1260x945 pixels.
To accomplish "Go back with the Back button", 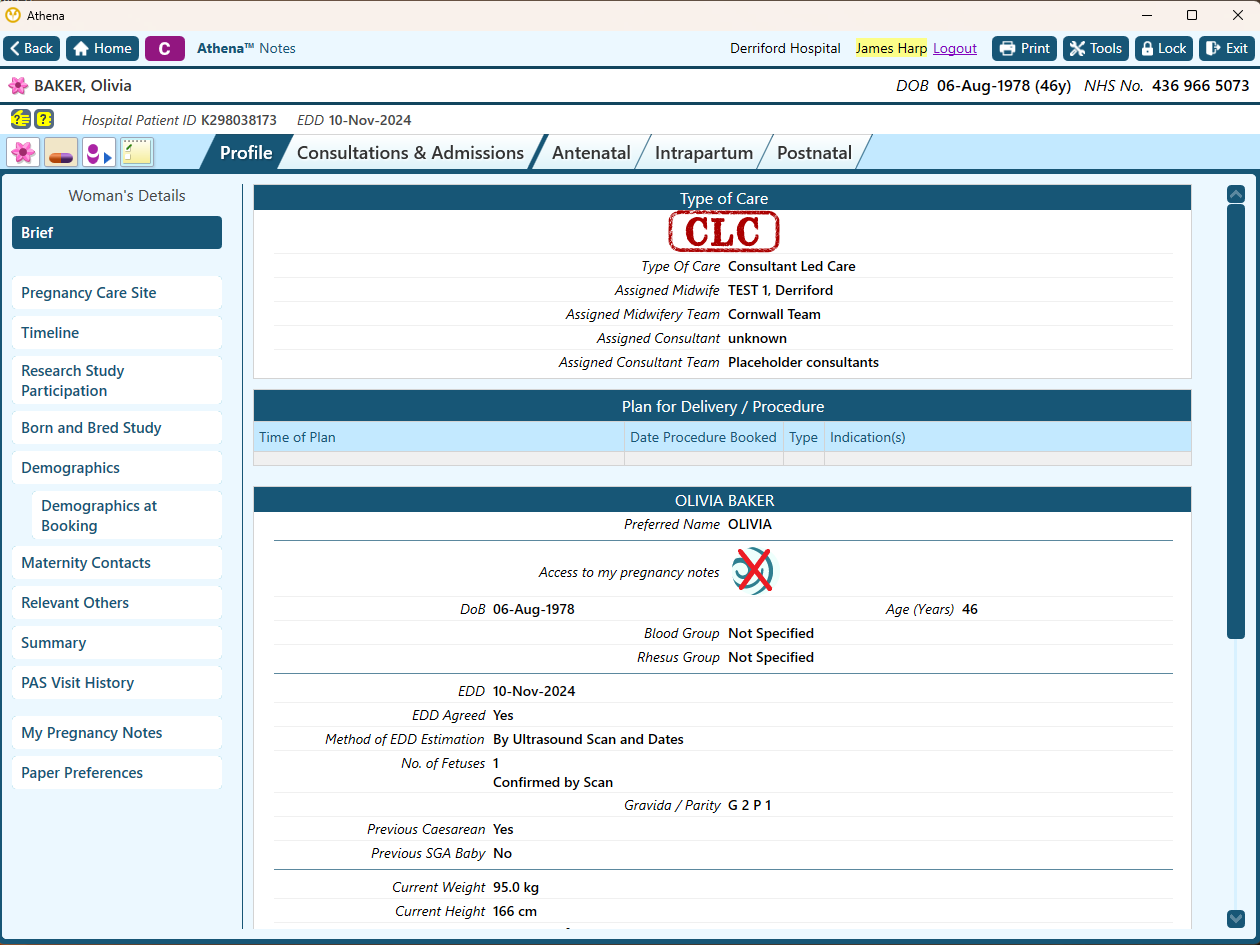I will tap(32, 48).
